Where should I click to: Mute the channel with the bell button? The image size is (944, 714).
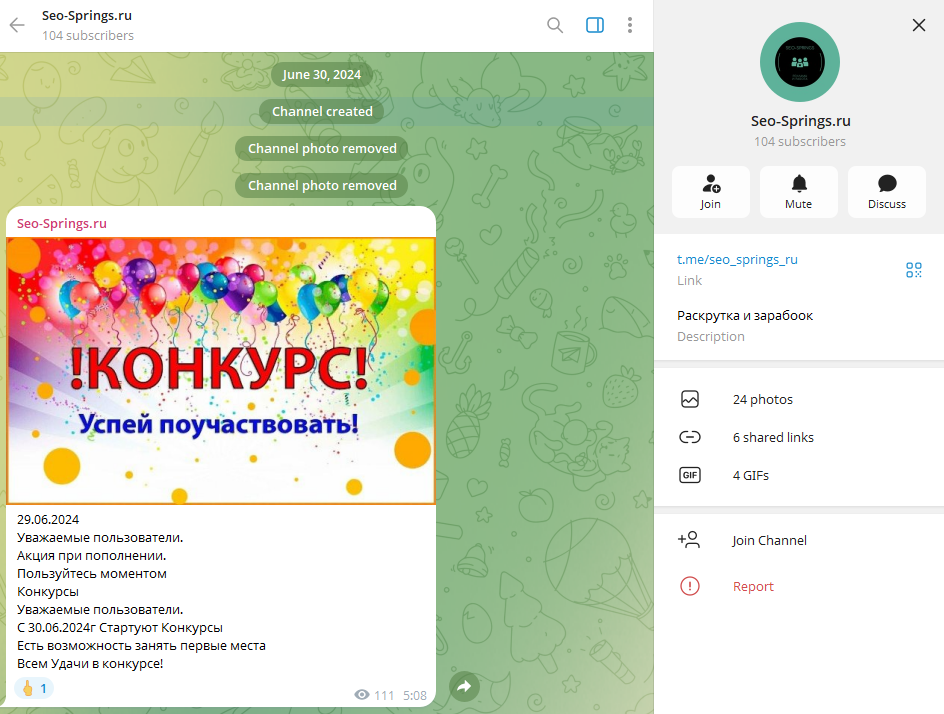click(x=799, y=192)
